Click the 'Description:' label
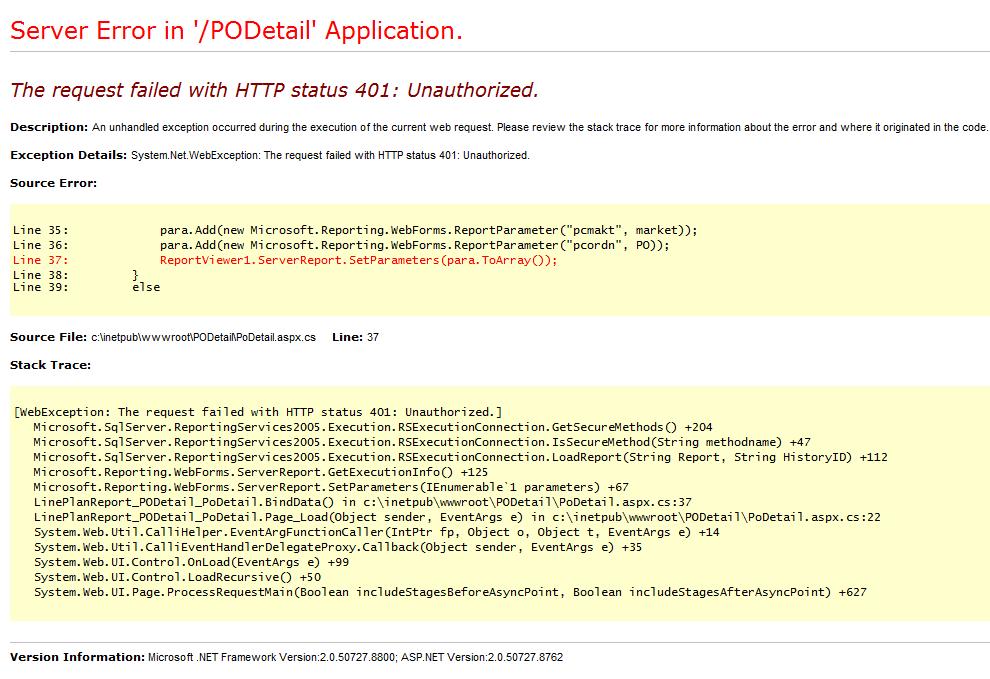The height and width of the screenshot is (679, 990). tap(49, 127)
